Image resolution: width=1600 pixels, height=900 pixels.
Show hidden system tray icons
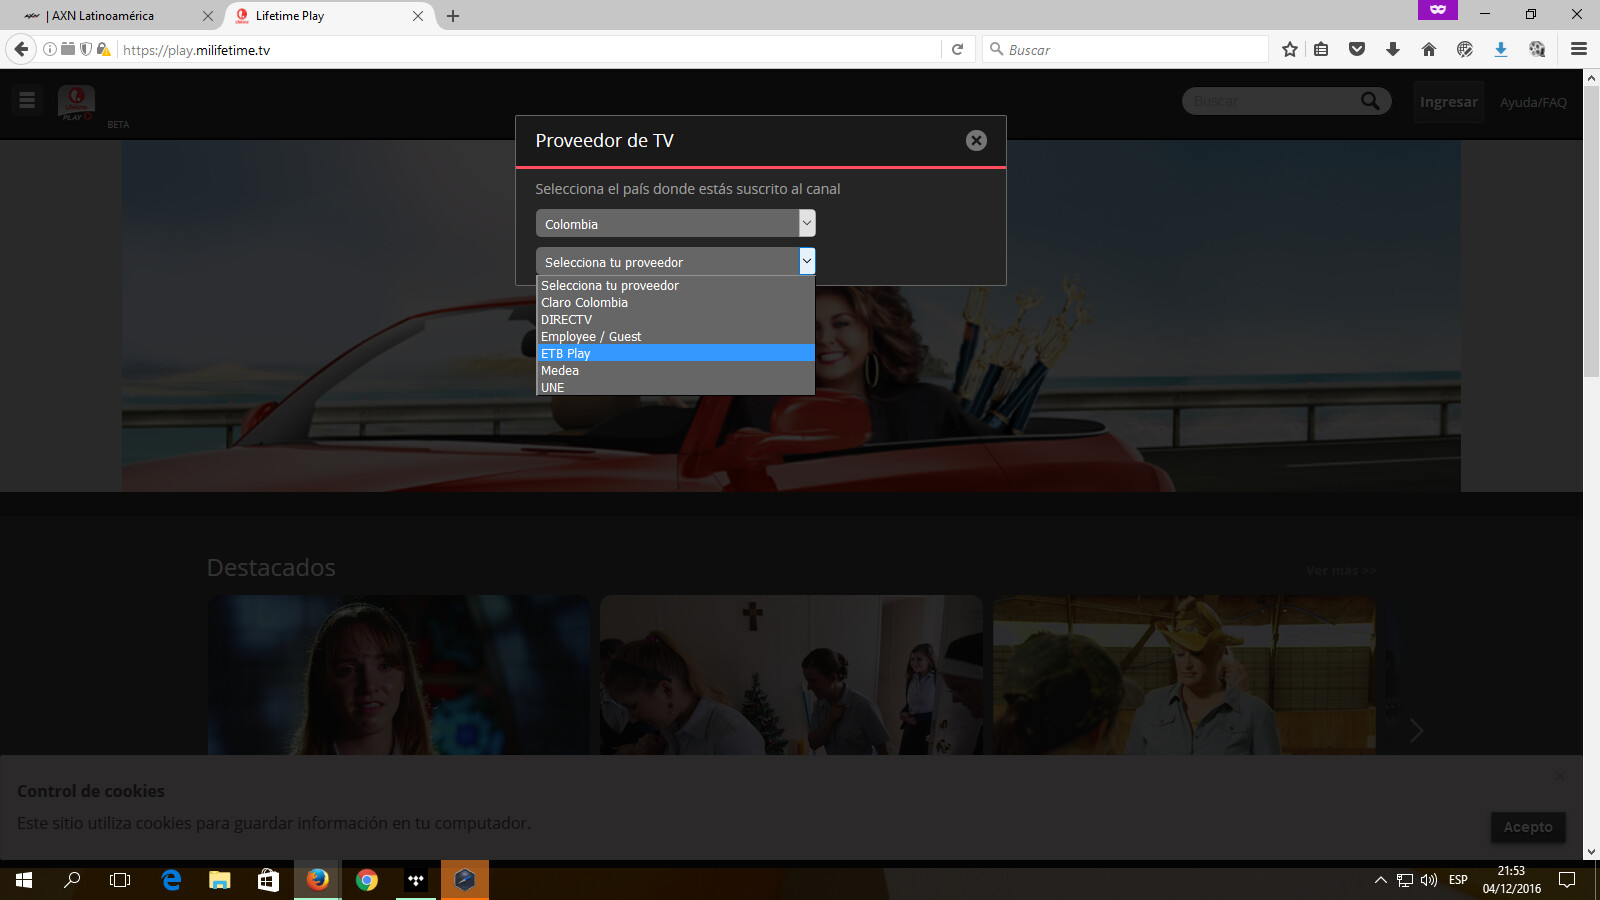pyautogui.click(x=1381, y=880)
